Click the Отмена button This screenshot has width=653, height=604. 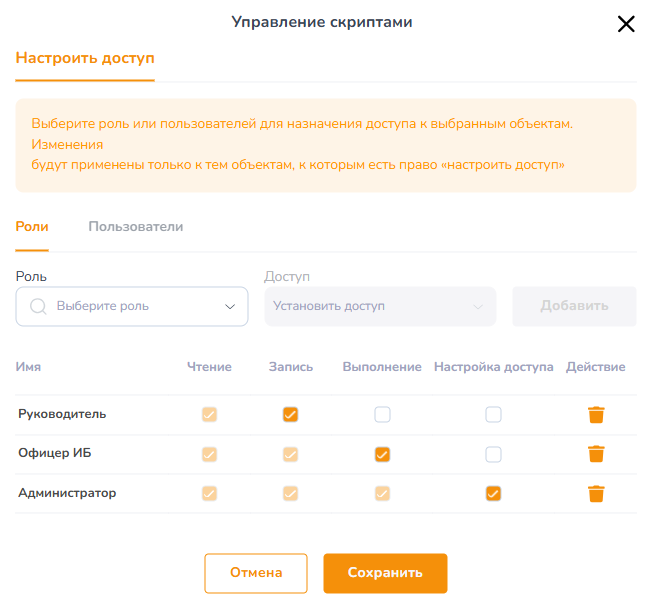click(x=256, y=573)
